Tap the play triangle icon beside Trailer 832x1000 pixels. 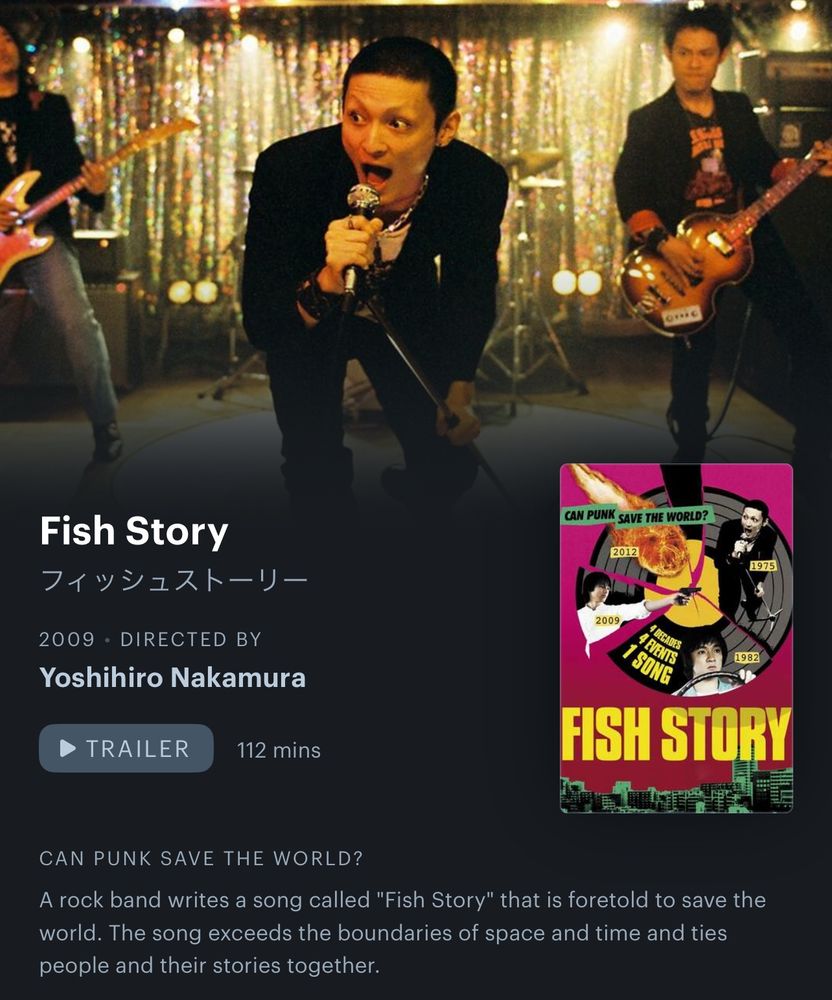point(68,748)
